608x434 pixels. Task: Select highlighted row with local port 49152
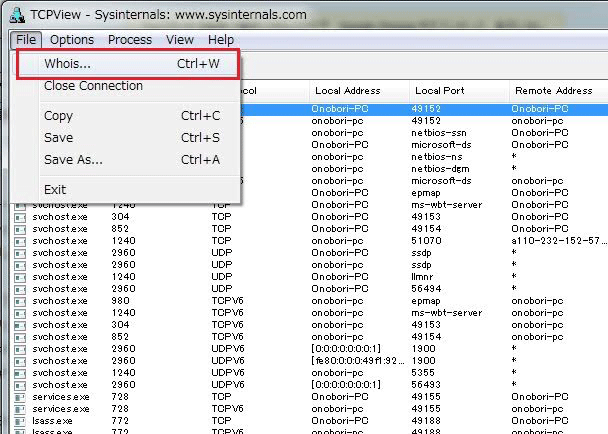[x=424, y=109]
